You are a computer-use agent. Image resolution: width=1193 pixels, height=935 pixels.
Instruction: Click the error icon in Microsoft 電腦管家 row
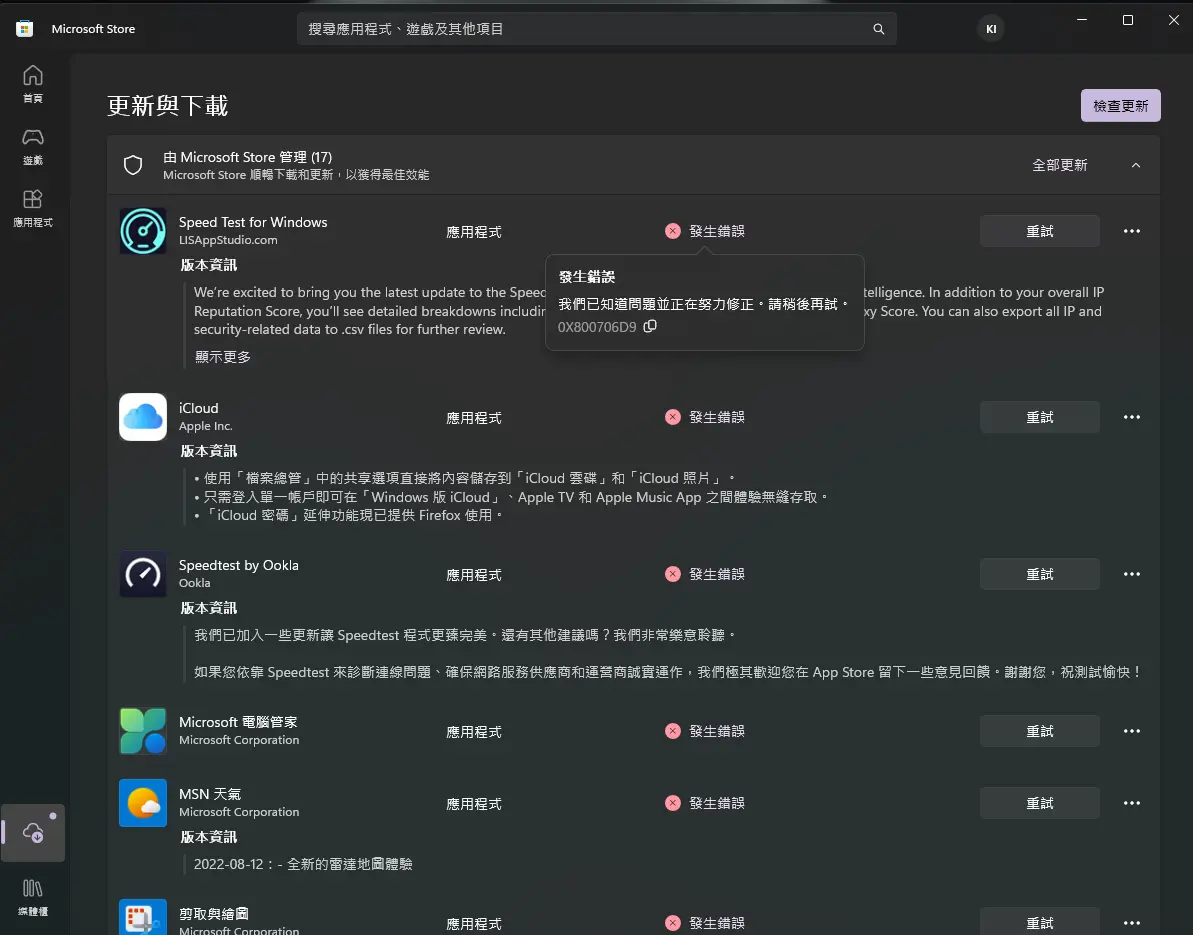point(673,730)
